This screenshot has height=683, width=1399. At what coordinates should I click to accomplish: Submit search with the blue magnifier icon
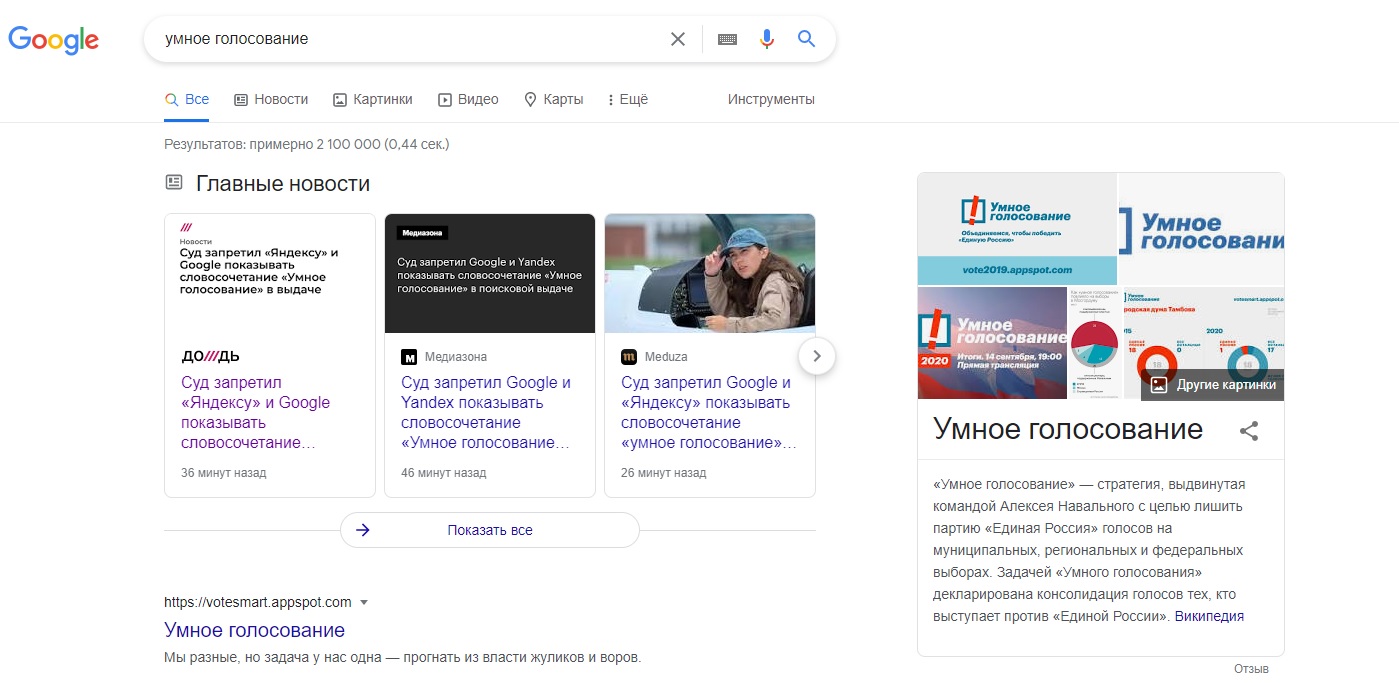(x=806, y=39)
